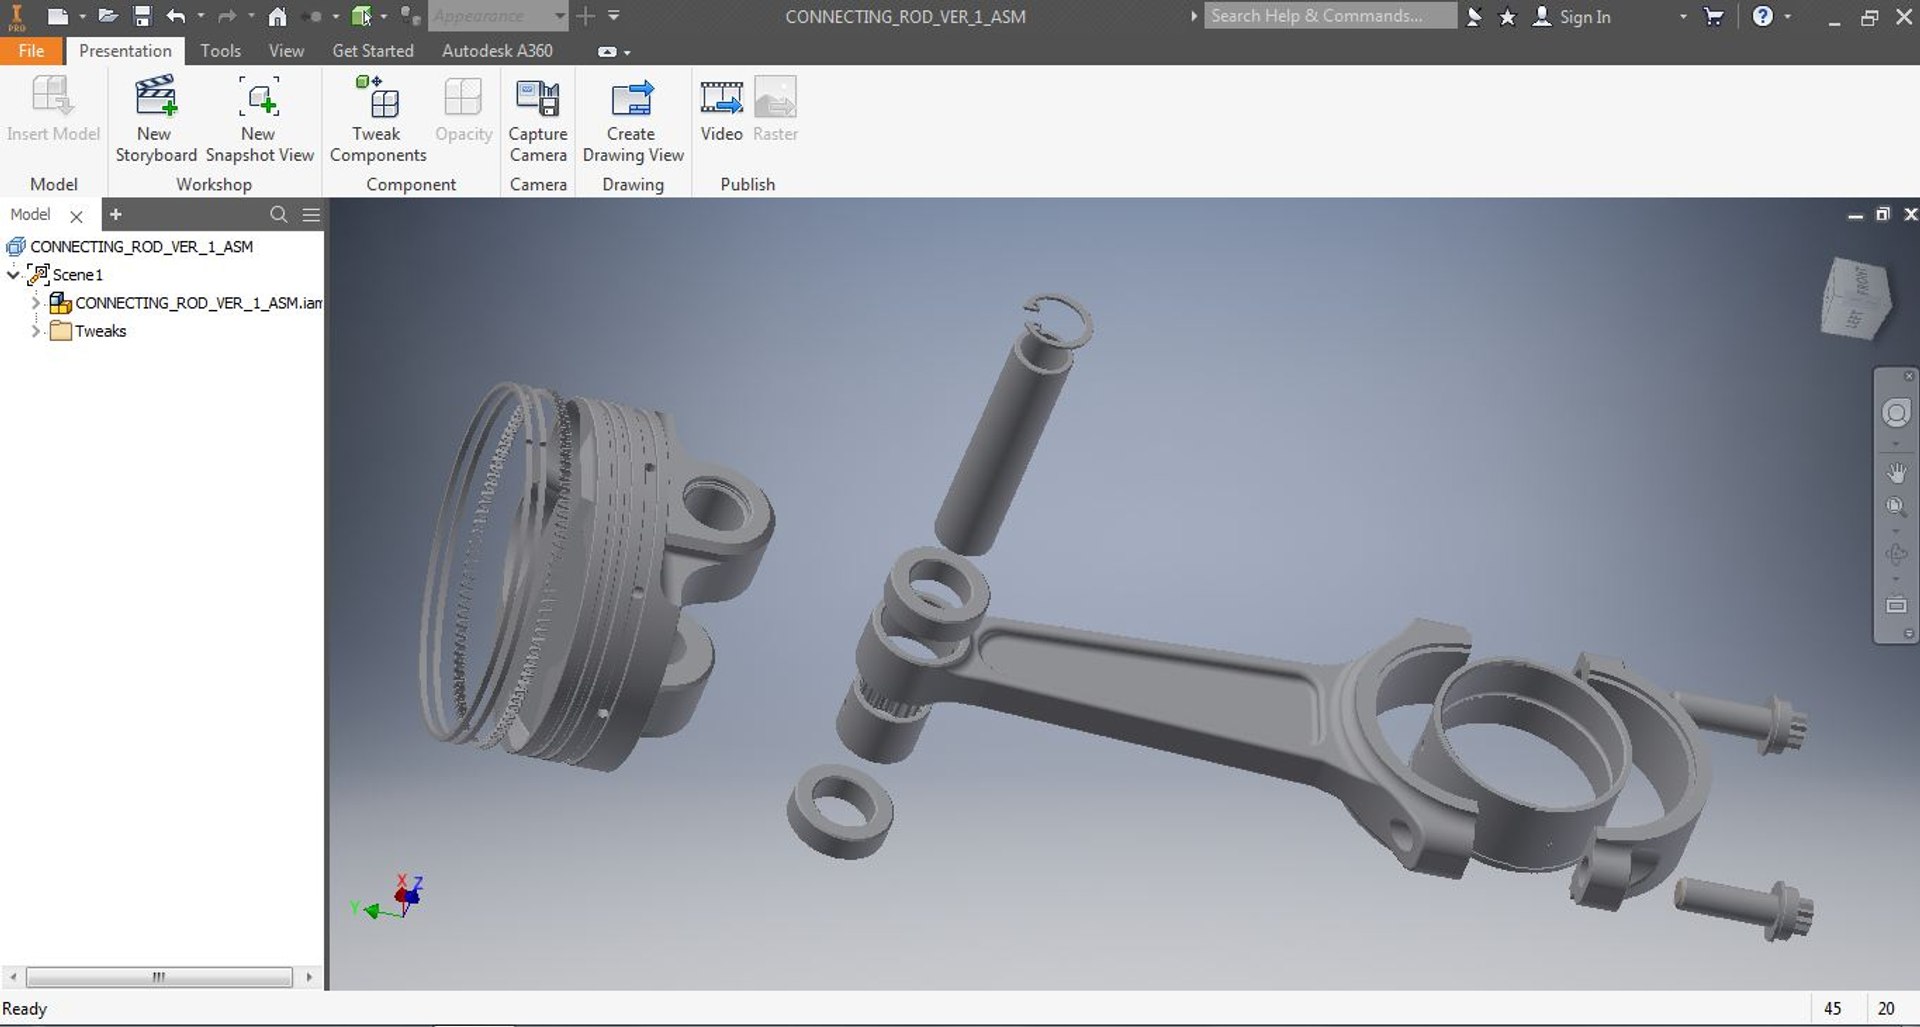The height and width of the screenshot is (1027, 1920).
Task: Click the browser horizontal scrollbar right arrow
Action: (x=309, y=977)
